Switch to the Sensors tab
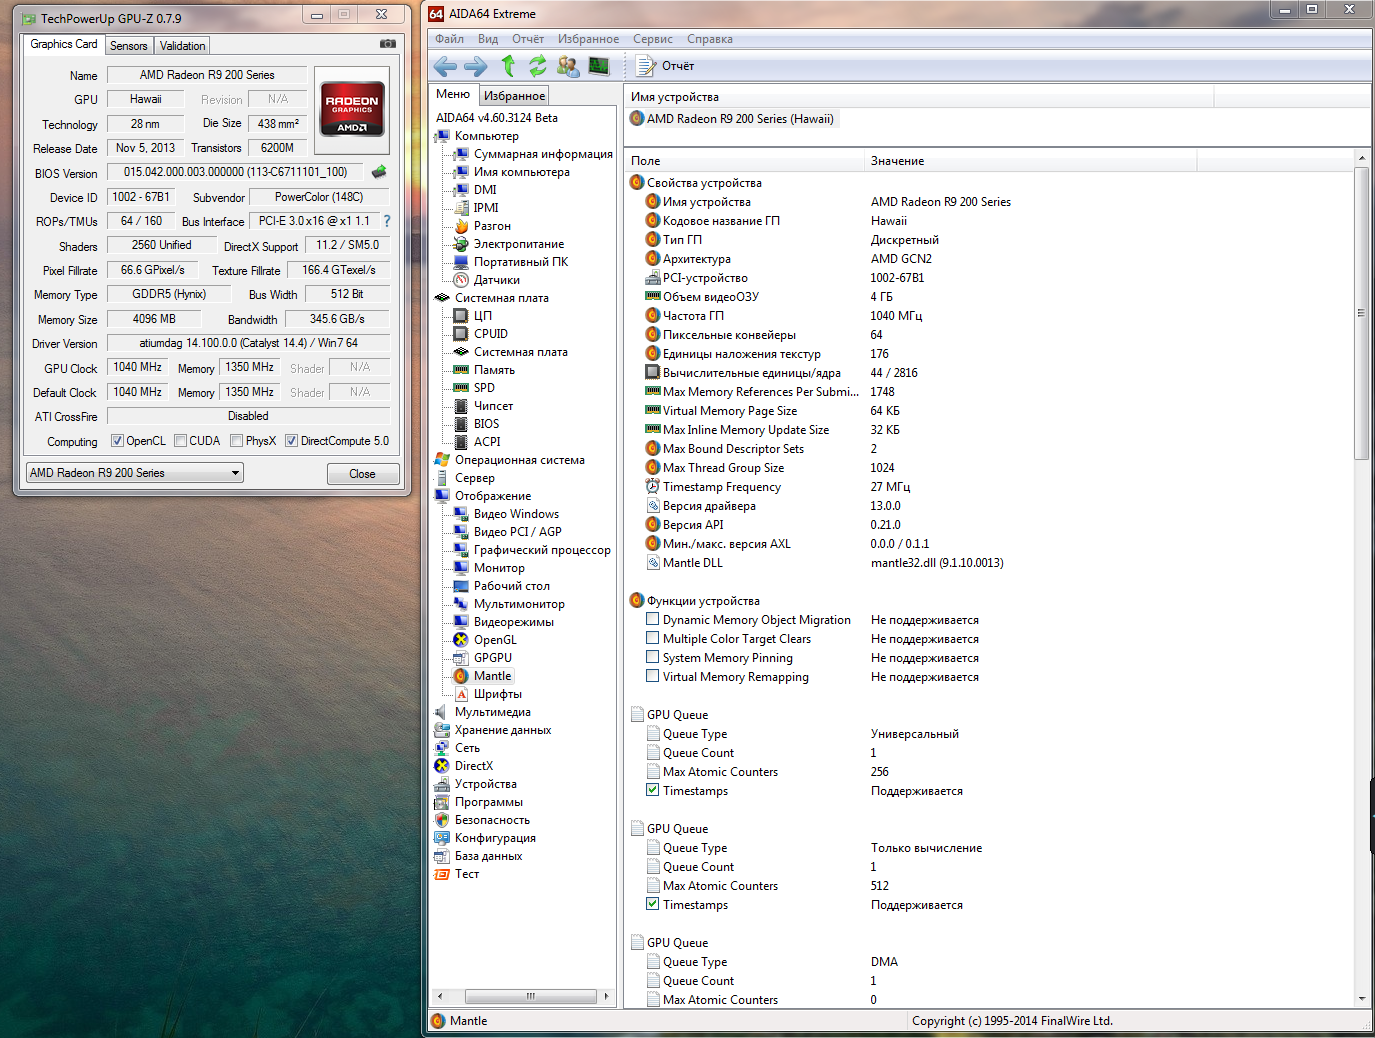The image size is (1375, 1038). 128,46
